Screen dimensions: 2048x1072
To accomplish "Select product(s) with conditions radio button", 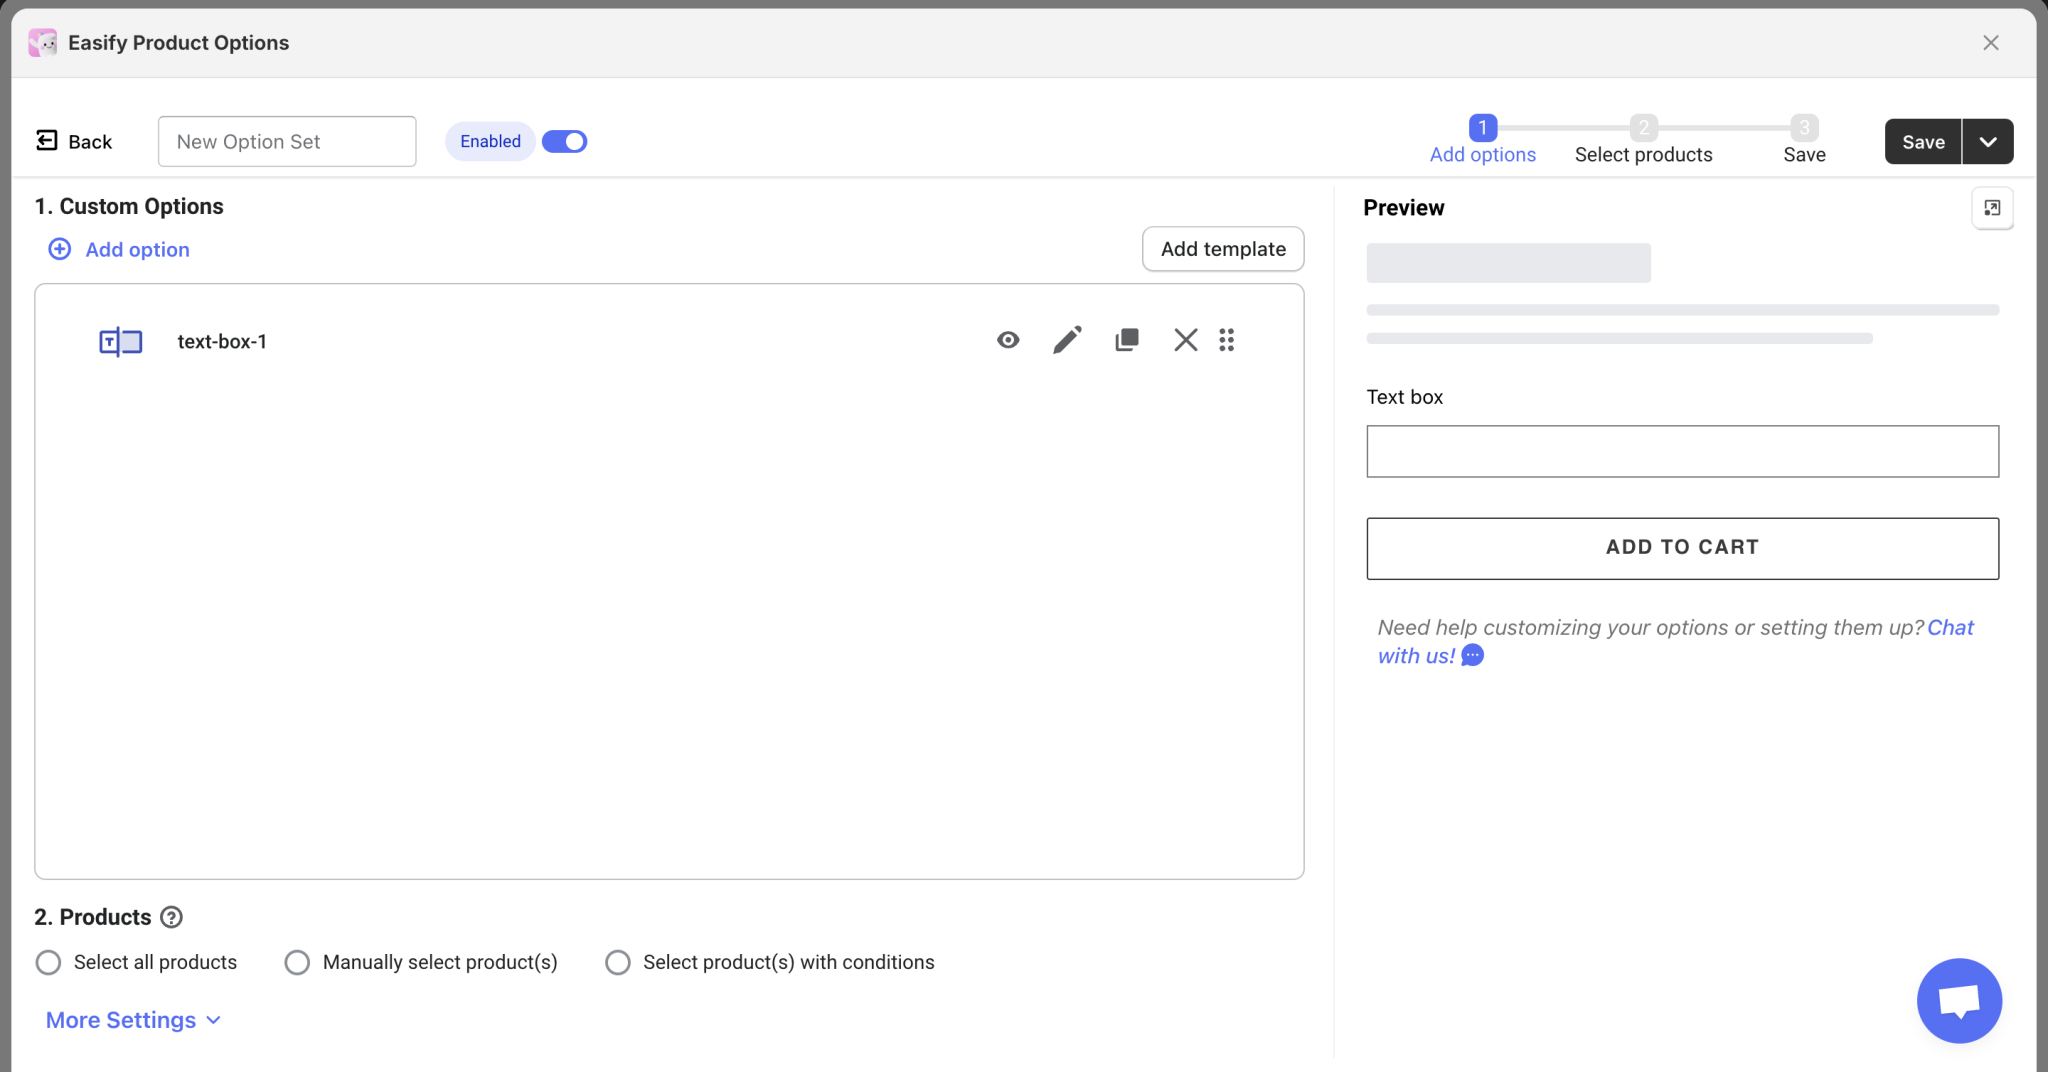I will pos(618,962).
